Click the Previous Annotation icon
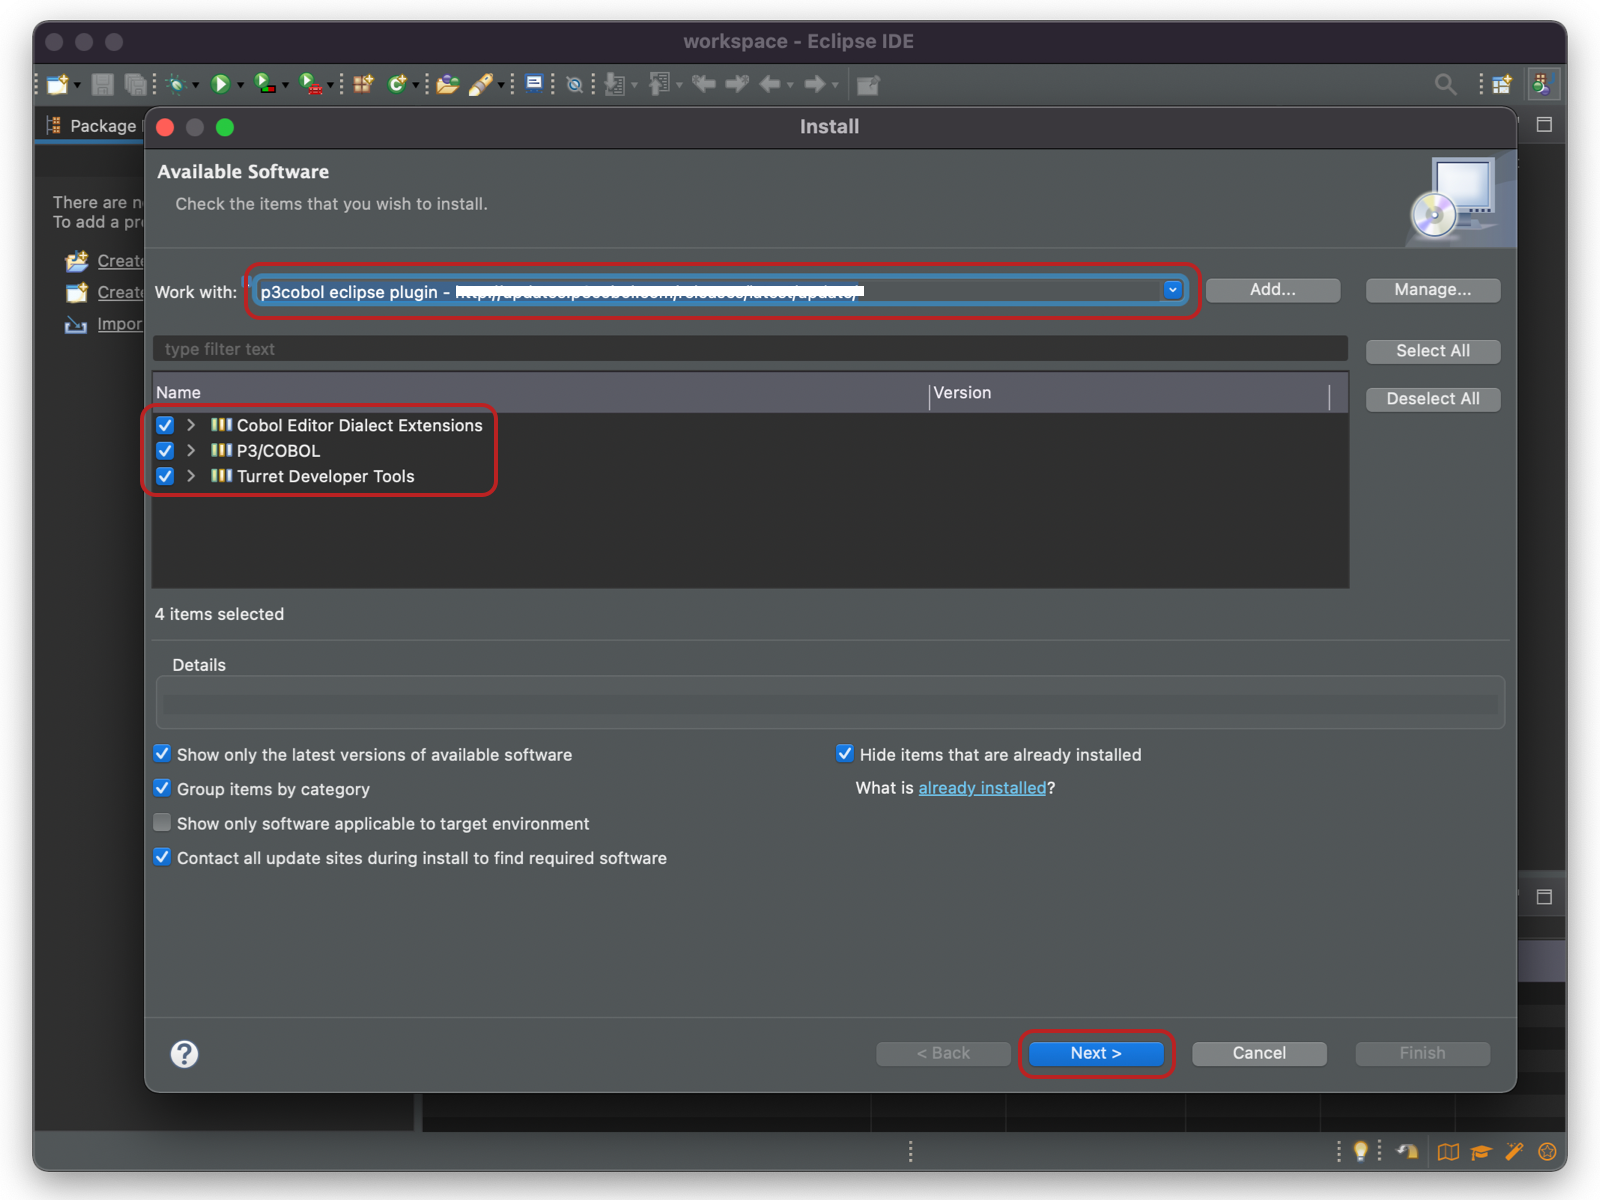The width and height of the screenshot is (1600, 1200). [660, 85]
